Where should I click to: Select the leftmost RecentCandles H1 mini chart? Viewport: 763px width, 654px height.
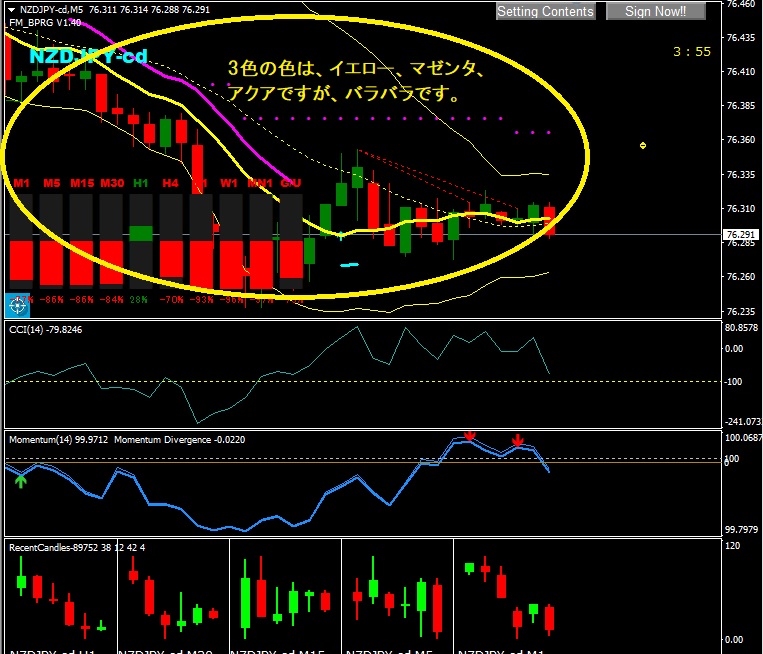tap(62, 595)
